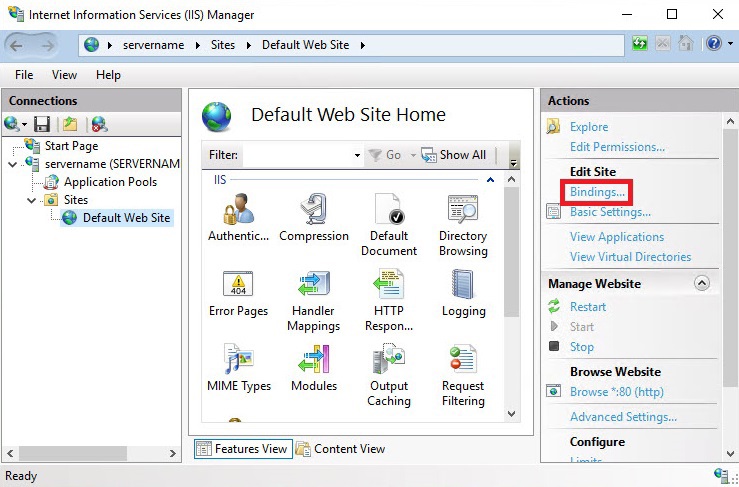Collapse the Manage Website section

click(702, 283)
